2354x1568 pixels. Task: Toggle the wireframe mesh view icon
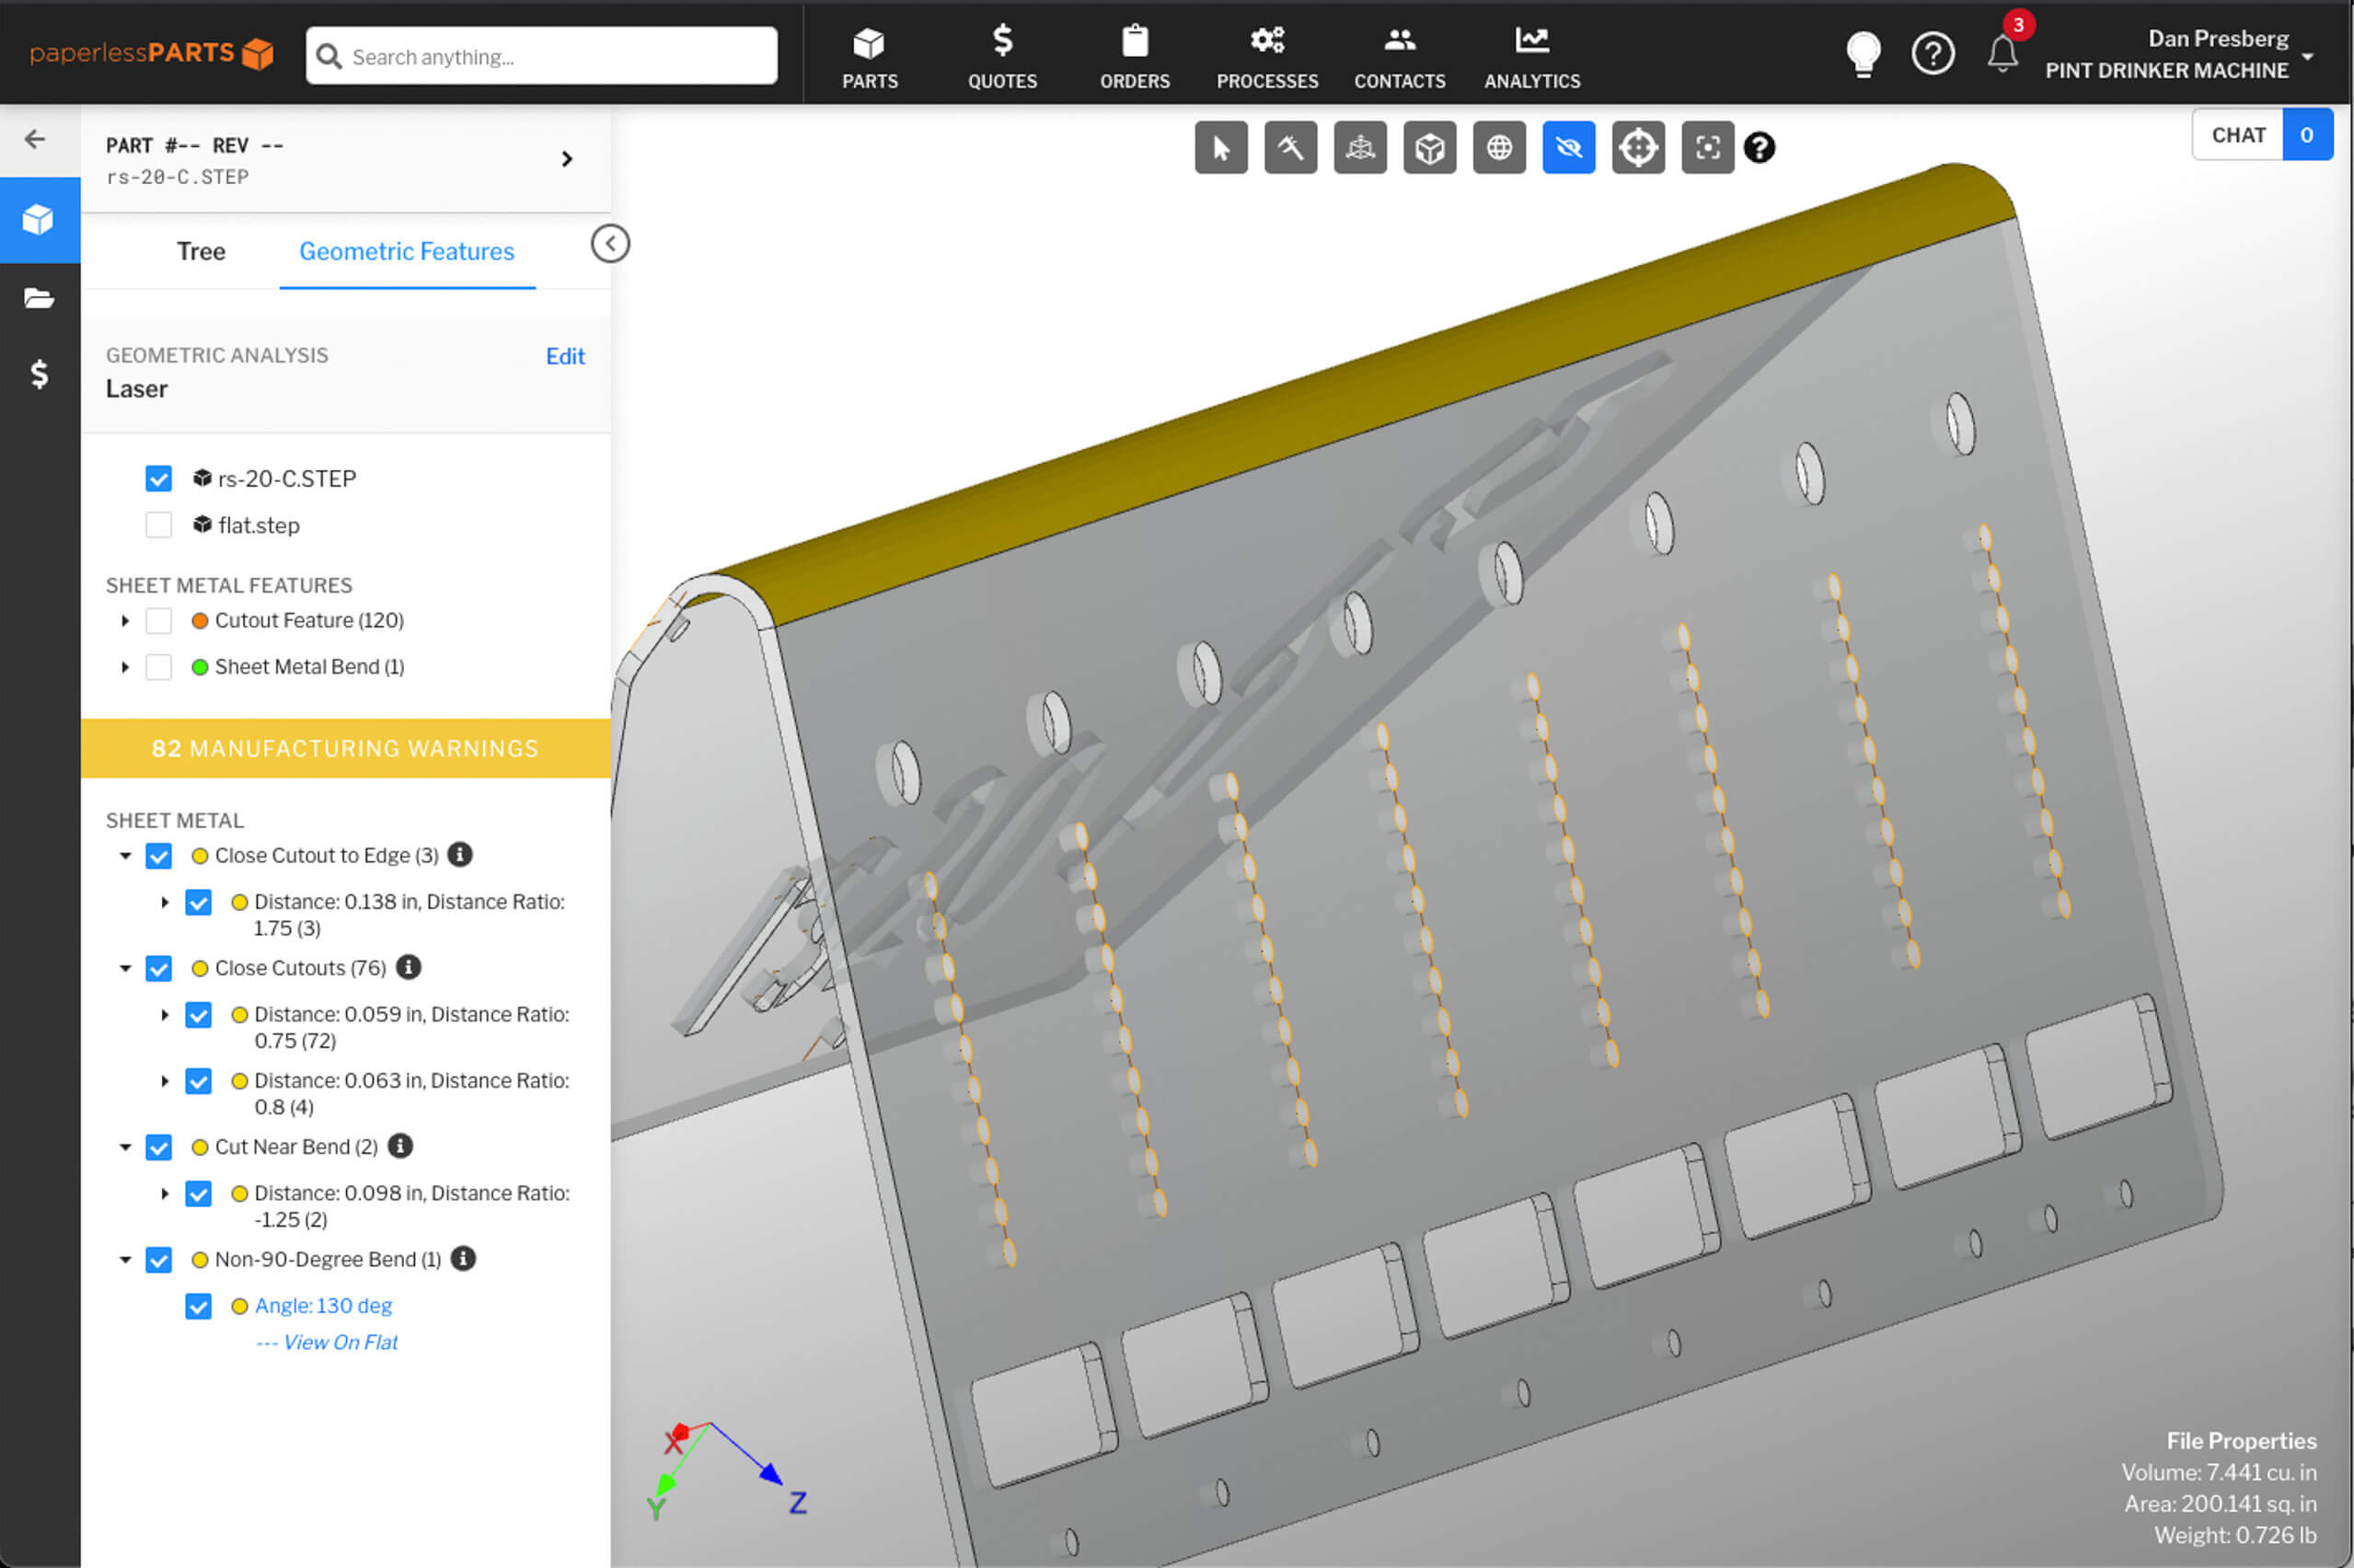1360,148
